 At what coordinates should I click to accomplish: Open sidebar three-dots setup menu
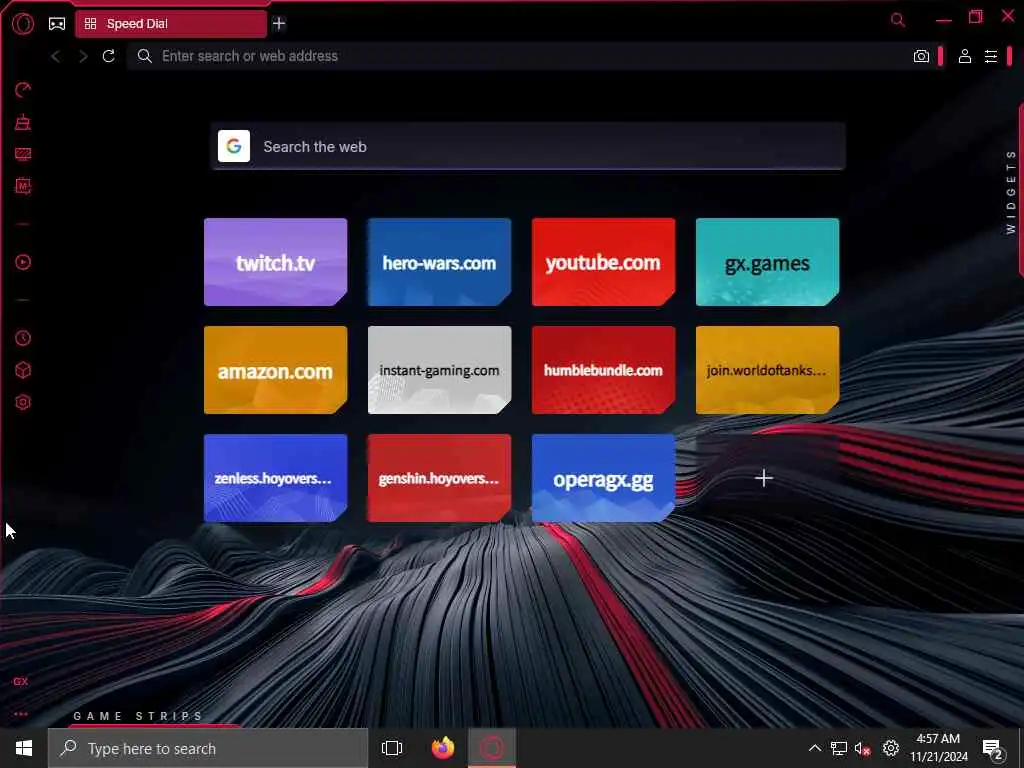click(21, 714)
